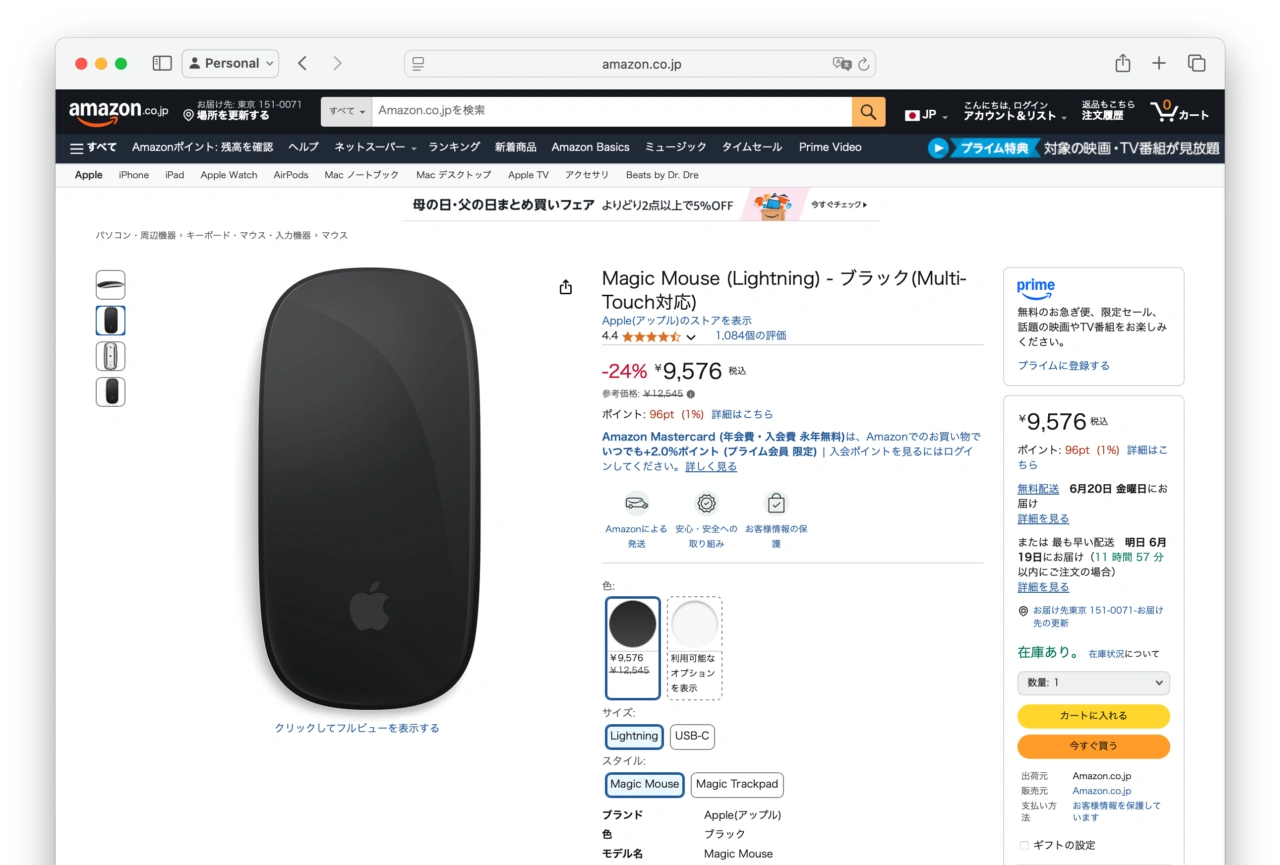Click the Safari sidebar toggle icon

162,63
